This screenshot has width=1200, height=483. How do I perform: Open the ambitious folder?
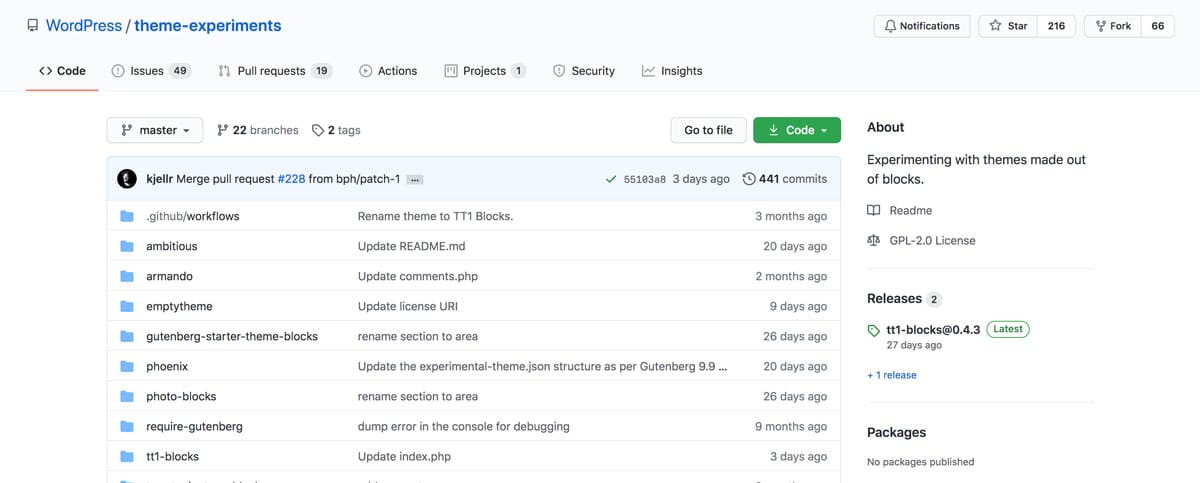click(172, 246)
